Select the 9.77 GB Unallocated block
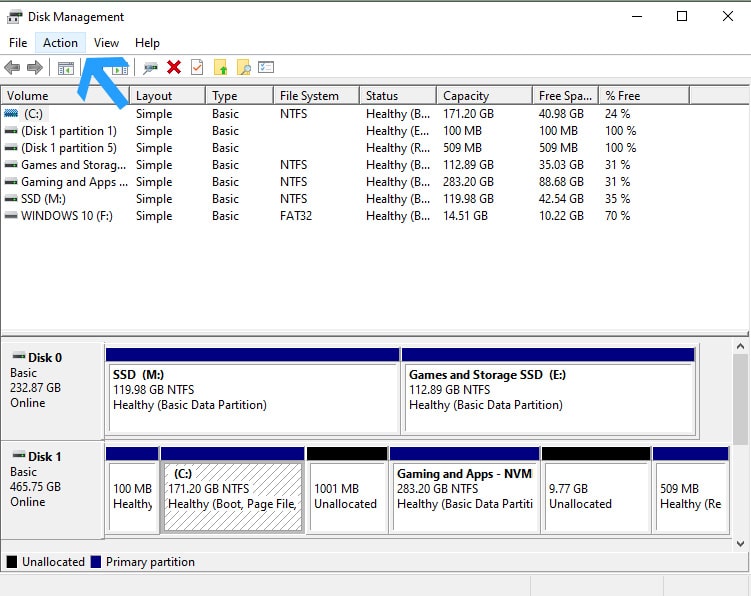 594,496
